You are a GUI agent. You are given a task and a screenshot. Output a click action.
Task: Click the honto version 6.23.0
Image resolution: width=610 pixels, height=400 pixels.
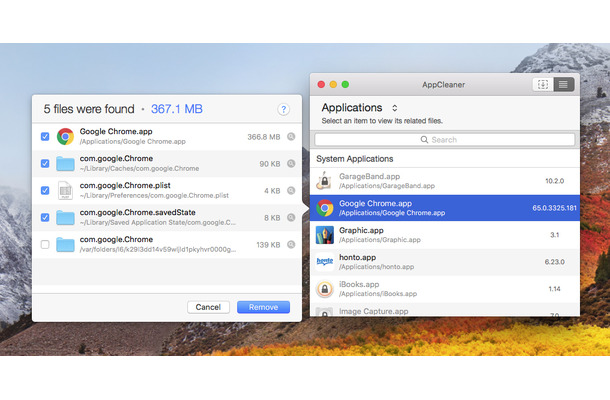click(x=554, y=262)
